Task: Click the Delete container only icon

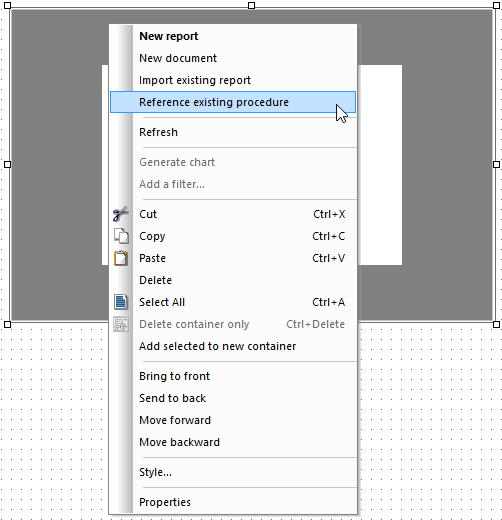Action: click(x=121, y=324)
